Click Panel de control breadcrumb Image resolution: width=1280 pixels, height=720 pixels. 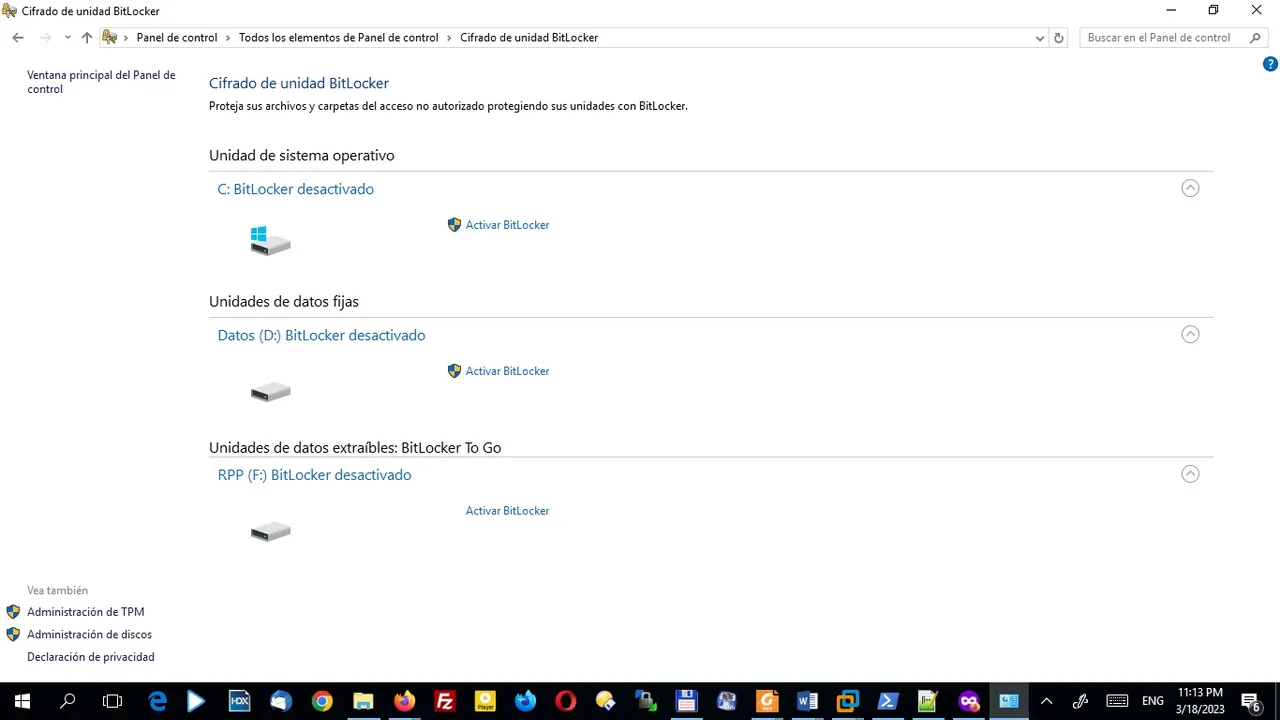coord(177,38)
